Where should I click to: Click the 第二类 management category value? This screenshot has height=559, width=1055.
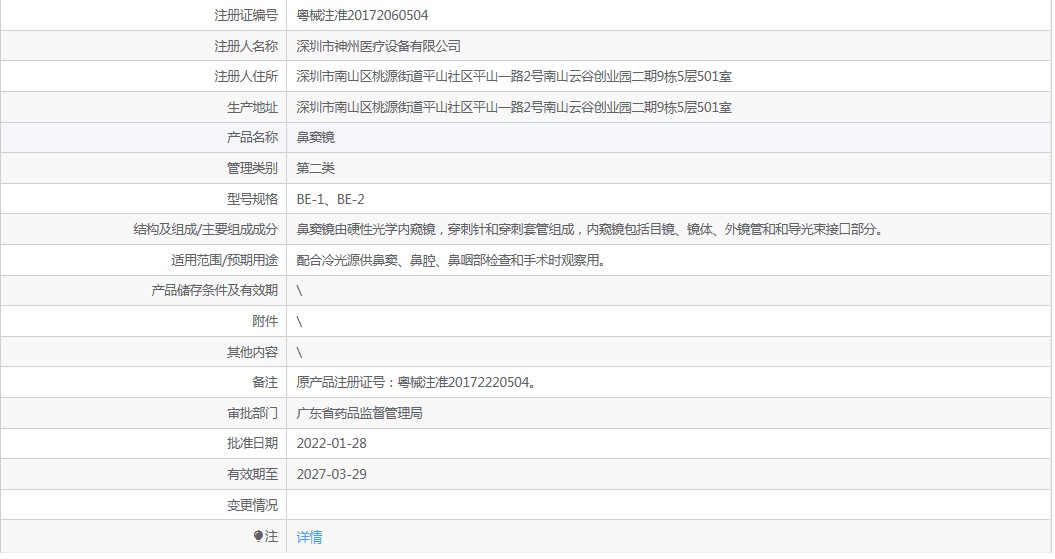316,168
